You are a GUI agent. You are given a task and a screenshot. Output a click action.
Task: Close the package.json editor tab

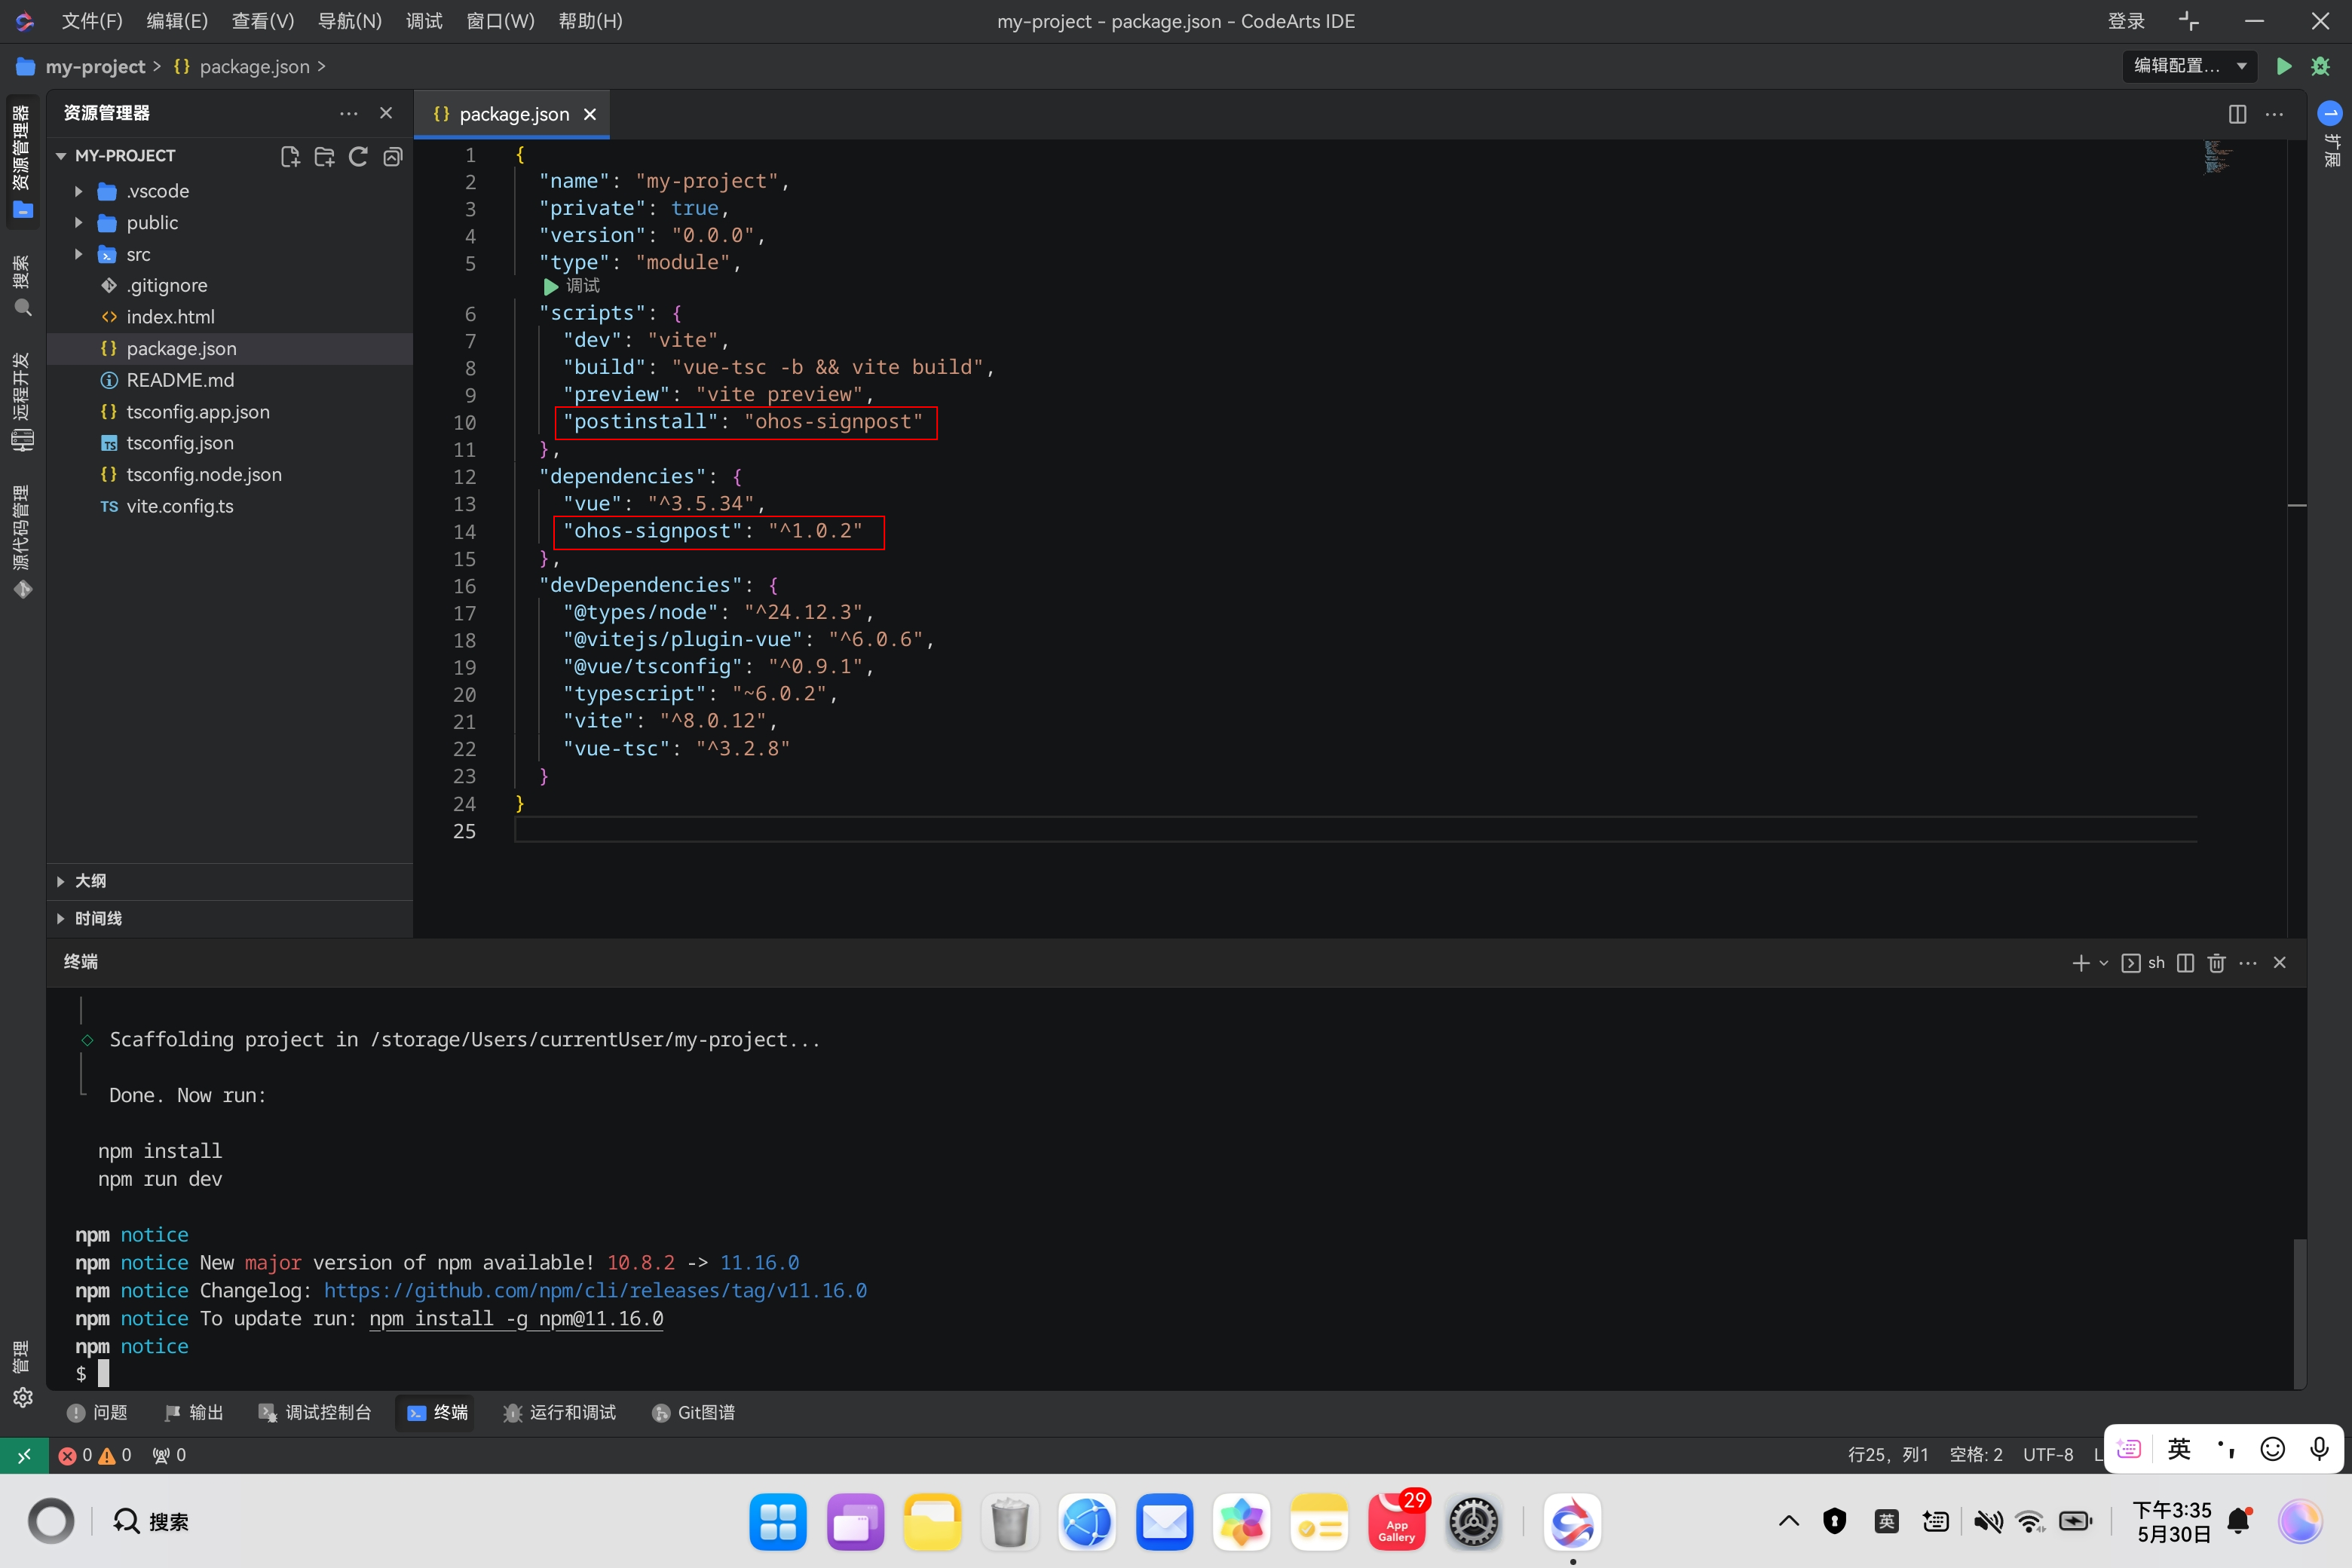point(590,115)
